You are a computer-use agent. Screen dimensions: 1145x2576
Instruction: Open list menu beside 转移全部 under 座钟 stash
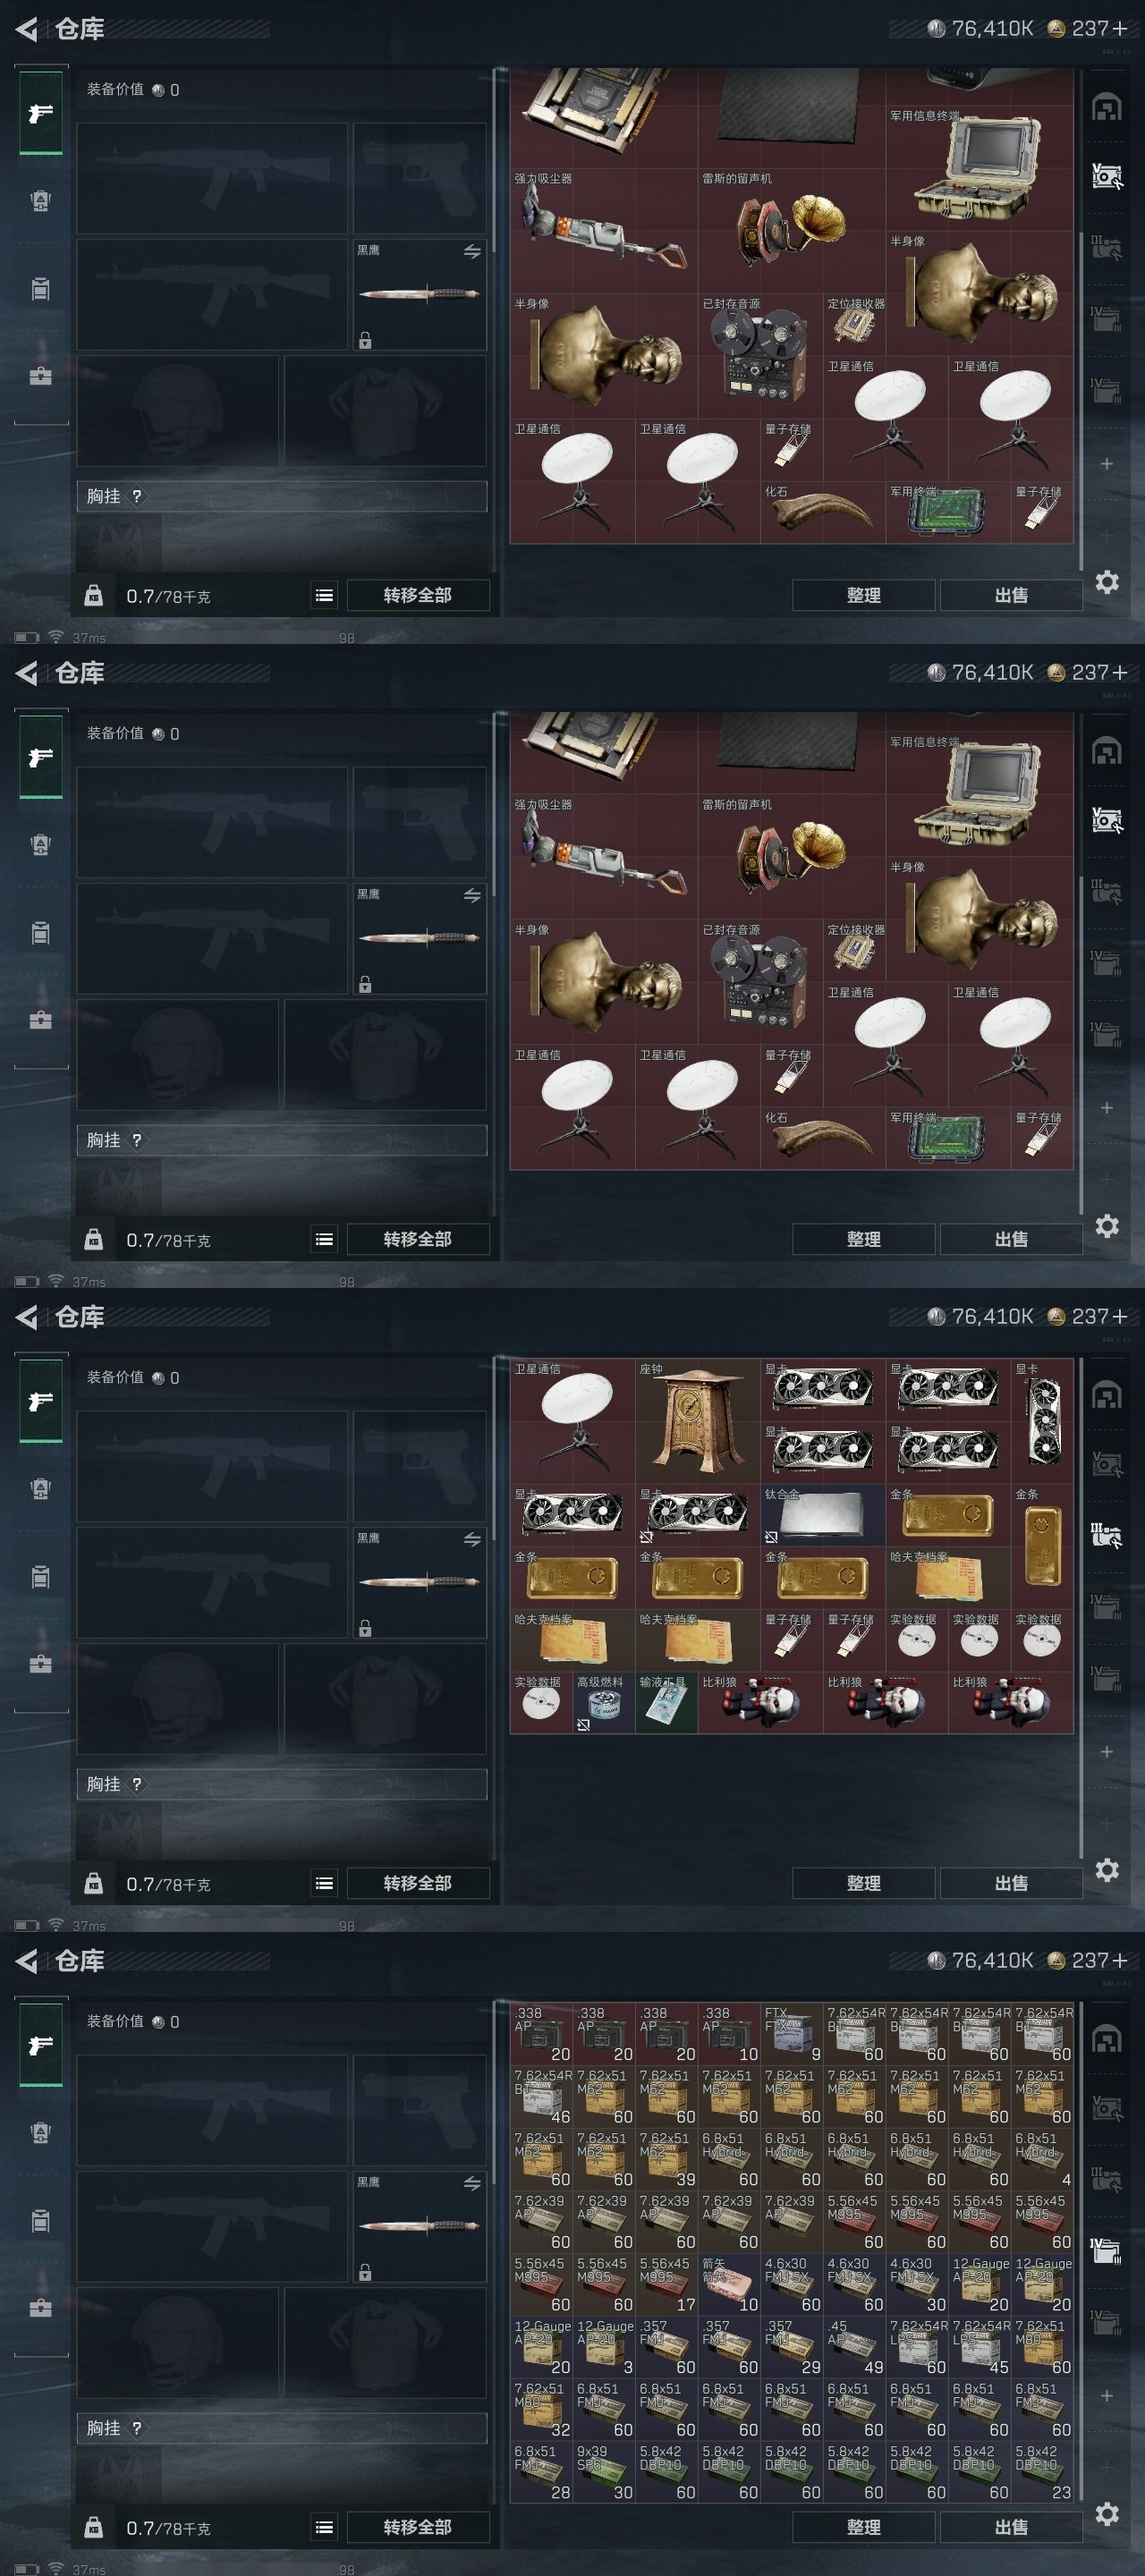click(x=324, y=1883)
